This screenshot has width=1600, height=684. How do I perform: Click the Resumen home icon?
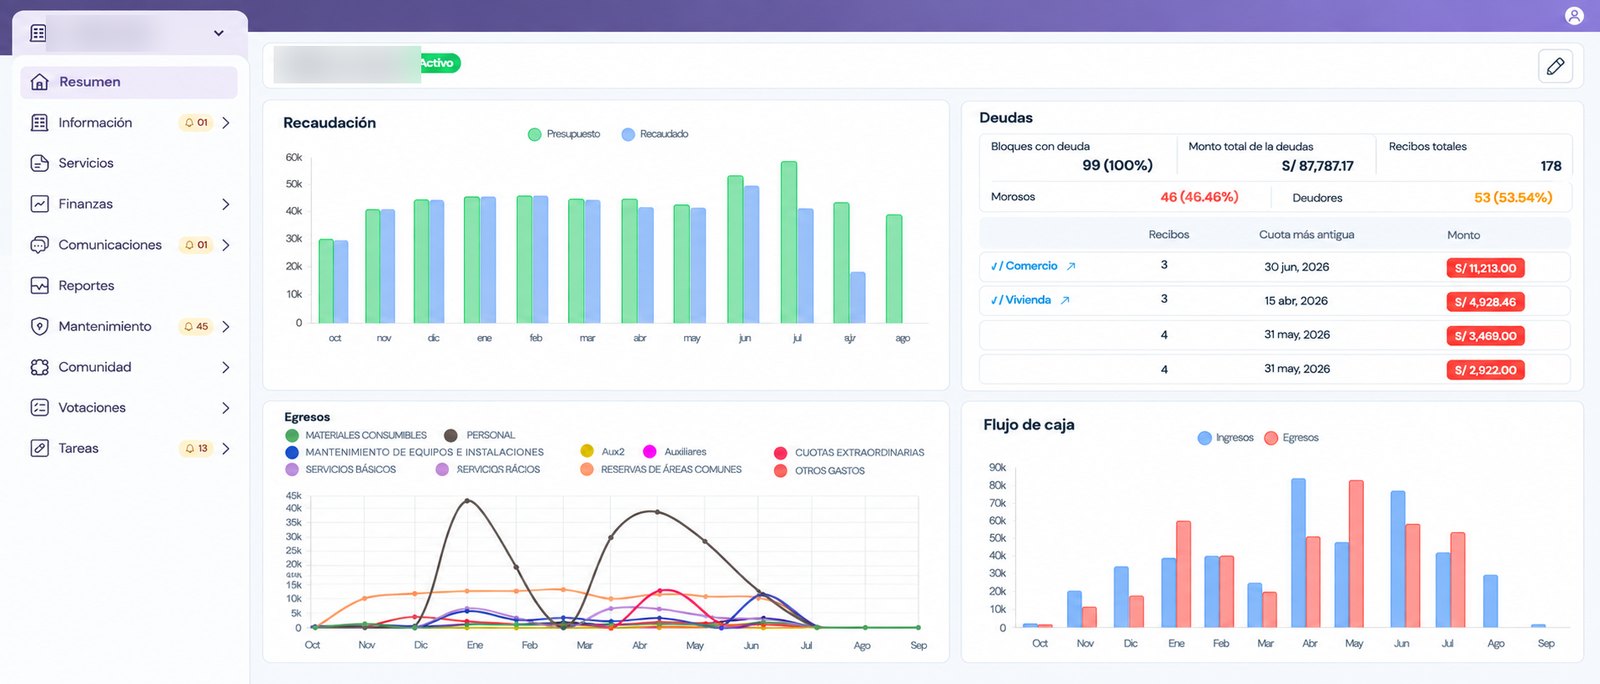pyautogui.click(x=39, y=82)
